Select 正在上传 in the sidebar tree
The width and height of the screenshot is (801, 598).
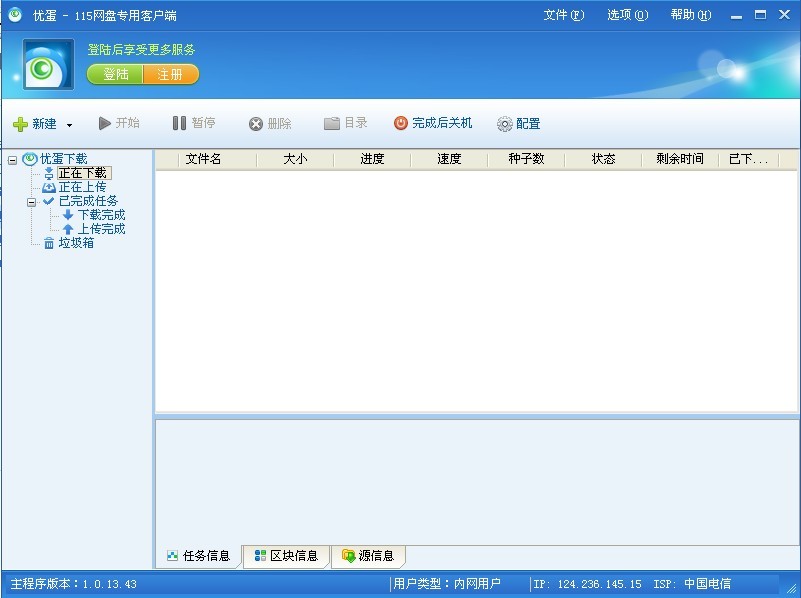81,187
